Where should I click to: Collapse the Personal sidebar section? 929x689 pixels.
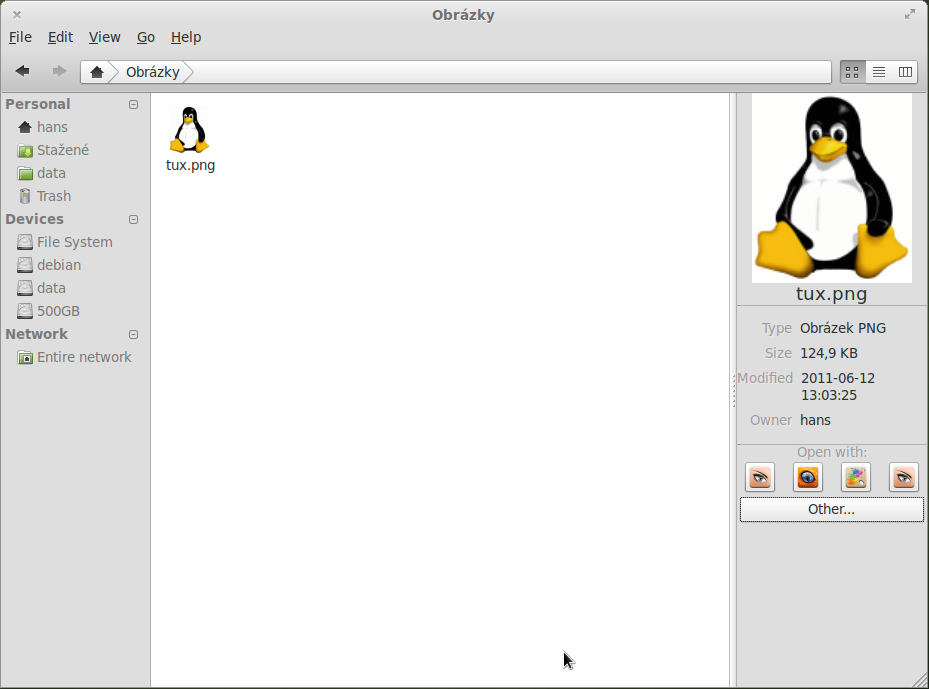tap(134, 104)
